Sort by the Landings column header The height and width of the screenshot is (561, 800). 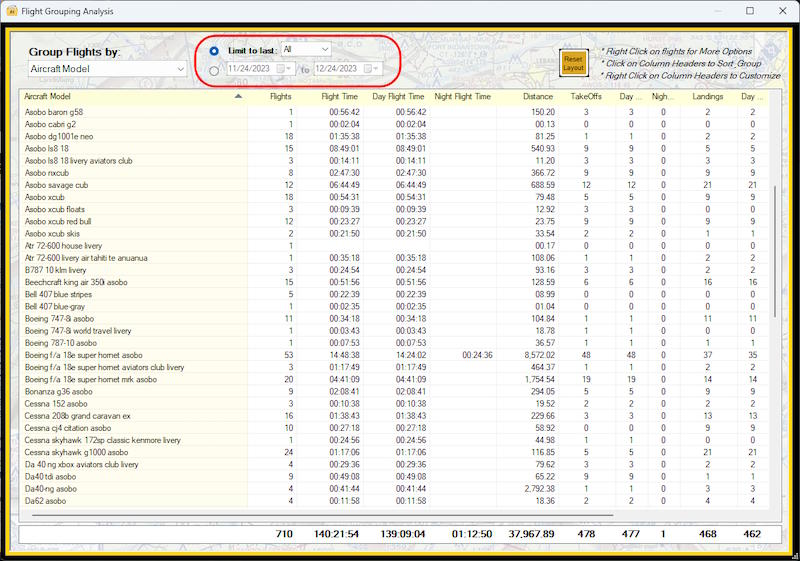708,96
